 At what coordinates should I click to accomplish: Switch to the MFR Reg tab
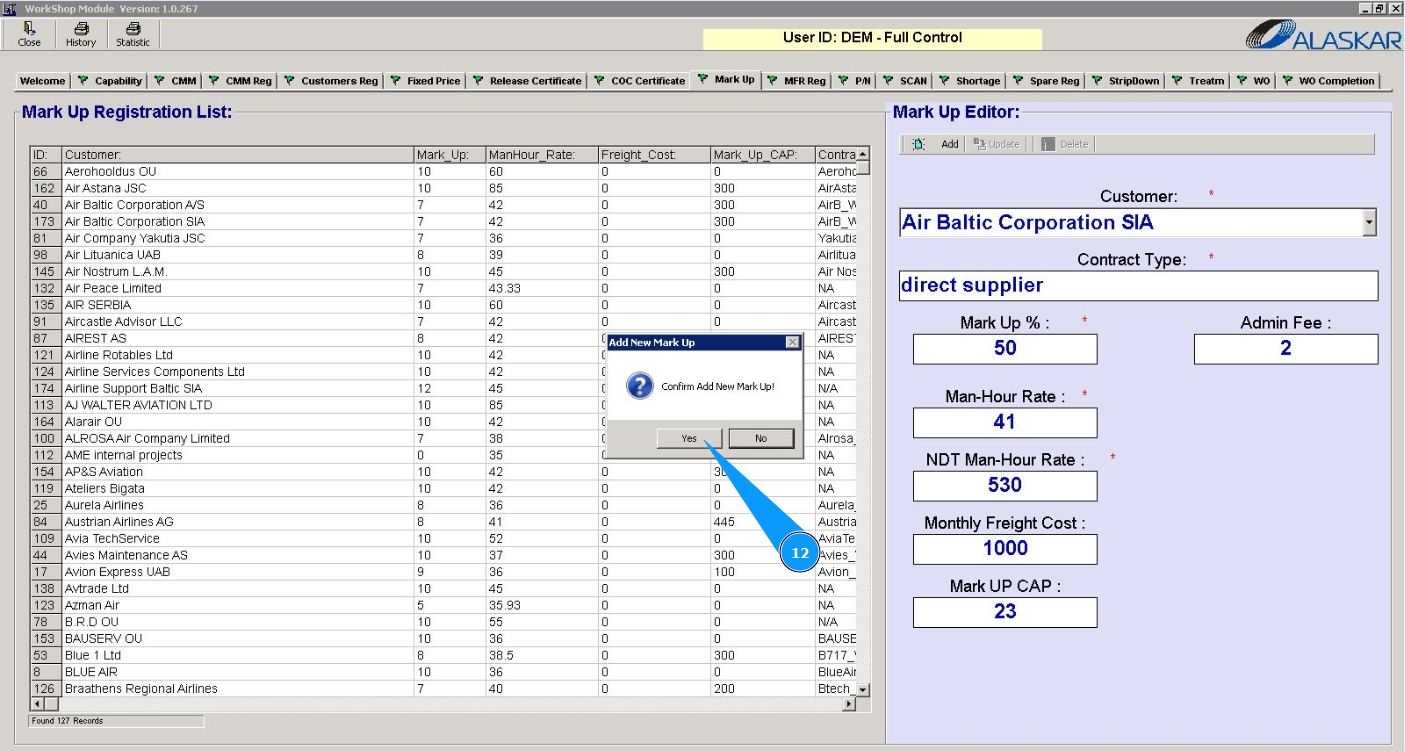(x=796, y=81)
